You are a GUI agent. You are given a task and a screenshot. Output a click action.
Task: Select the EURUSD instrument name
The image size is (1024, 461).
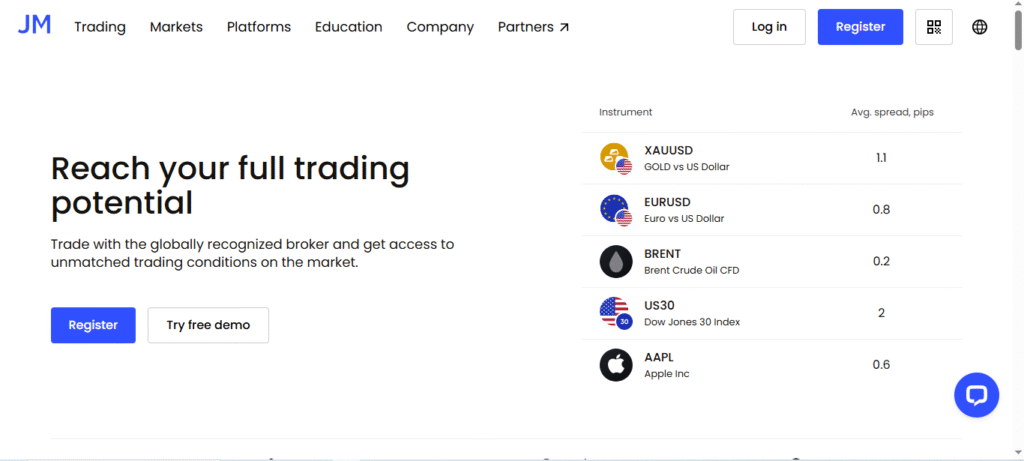(x=667, y=202)
